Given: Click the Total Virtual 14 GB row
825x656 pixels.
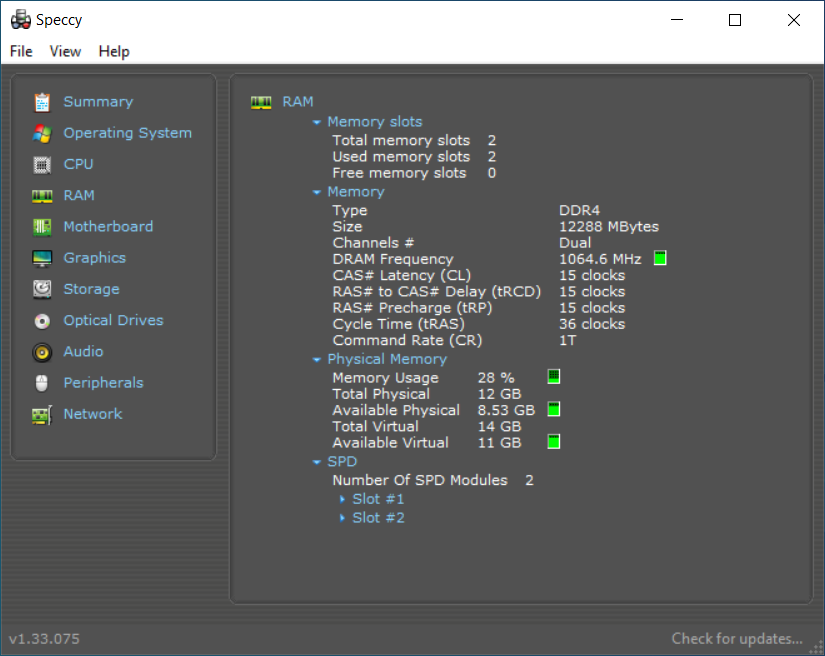Looking at the screenshot, I should [x=427, y=427].
